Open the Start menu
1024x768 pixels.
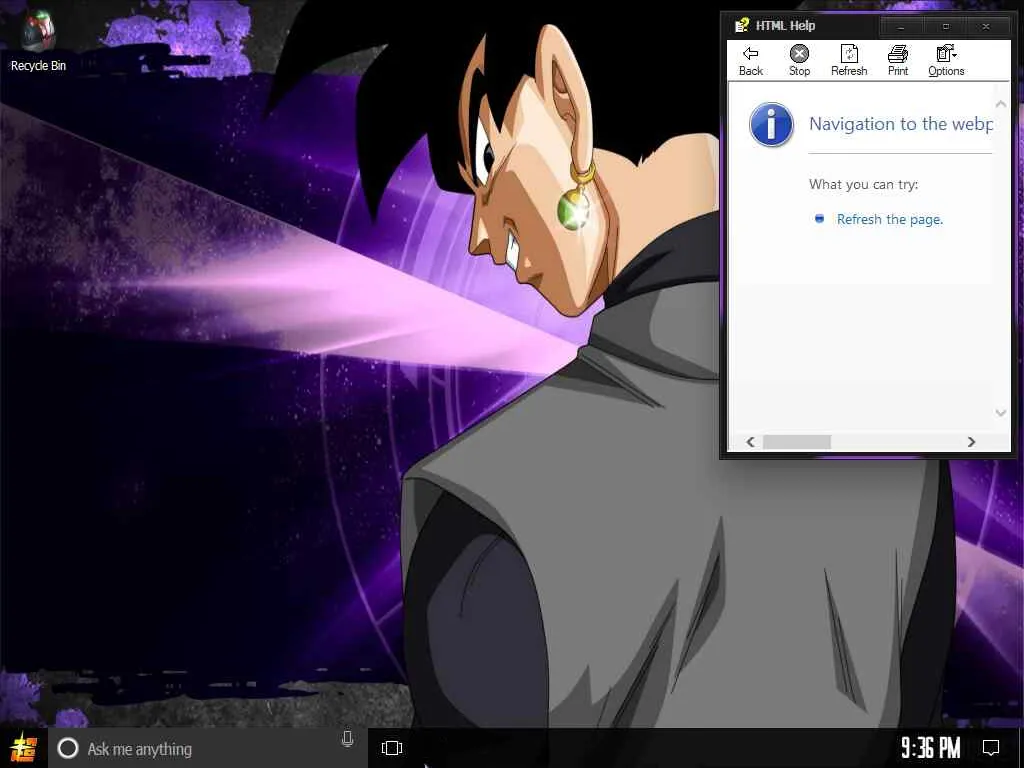[x=24, y=748]
